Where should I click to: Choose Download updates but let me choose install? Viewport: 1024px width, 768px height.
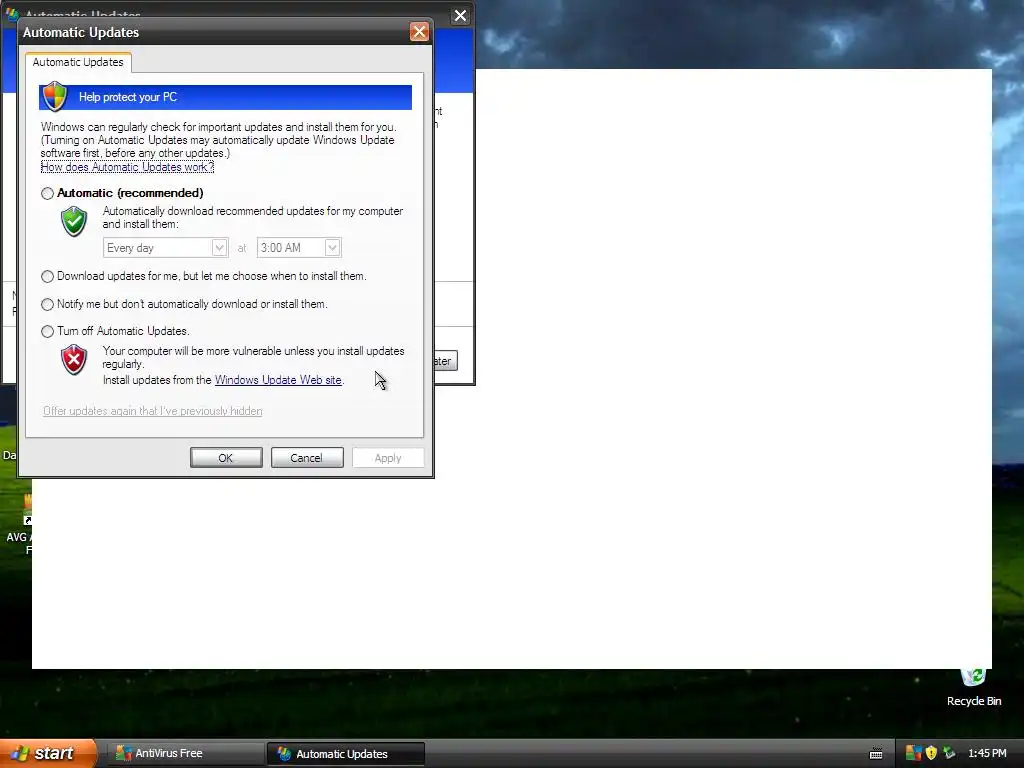click(x=47, y=276)
